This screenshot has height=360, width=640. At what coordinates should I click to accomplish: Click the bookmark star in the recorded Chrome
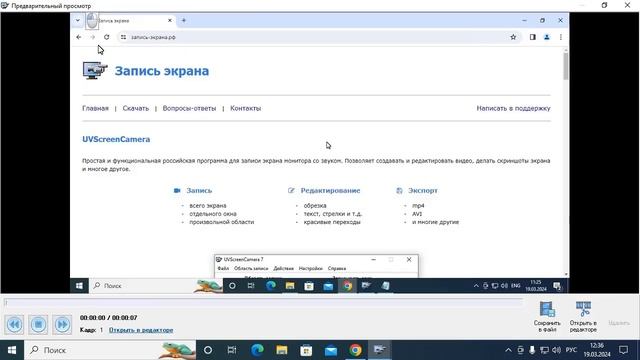(513, 37)
